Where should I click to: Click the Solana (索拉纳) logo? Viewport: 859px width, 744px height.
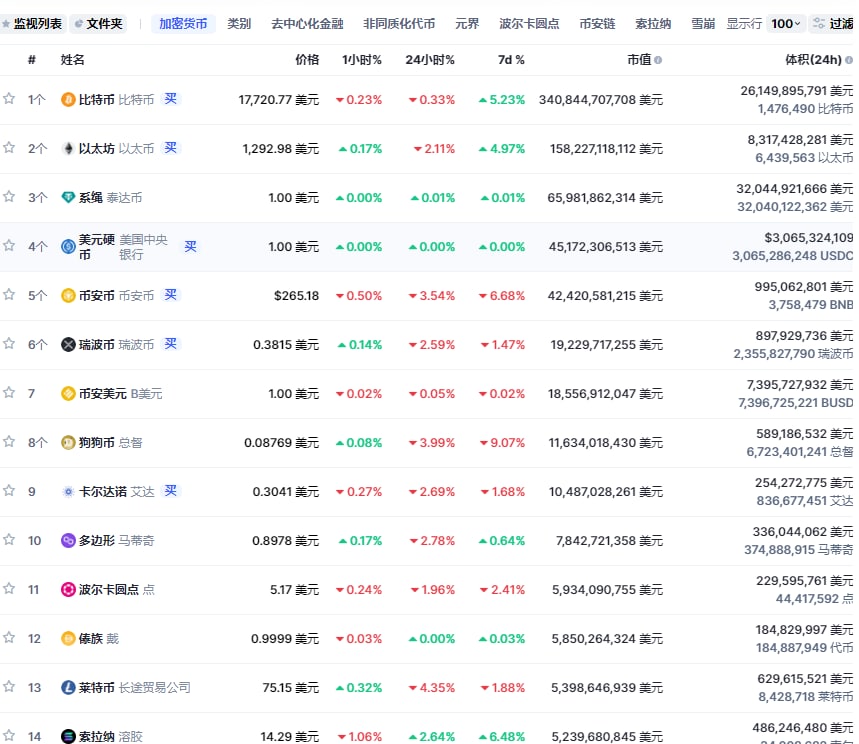pyautogui.click(x=68, y=736)
